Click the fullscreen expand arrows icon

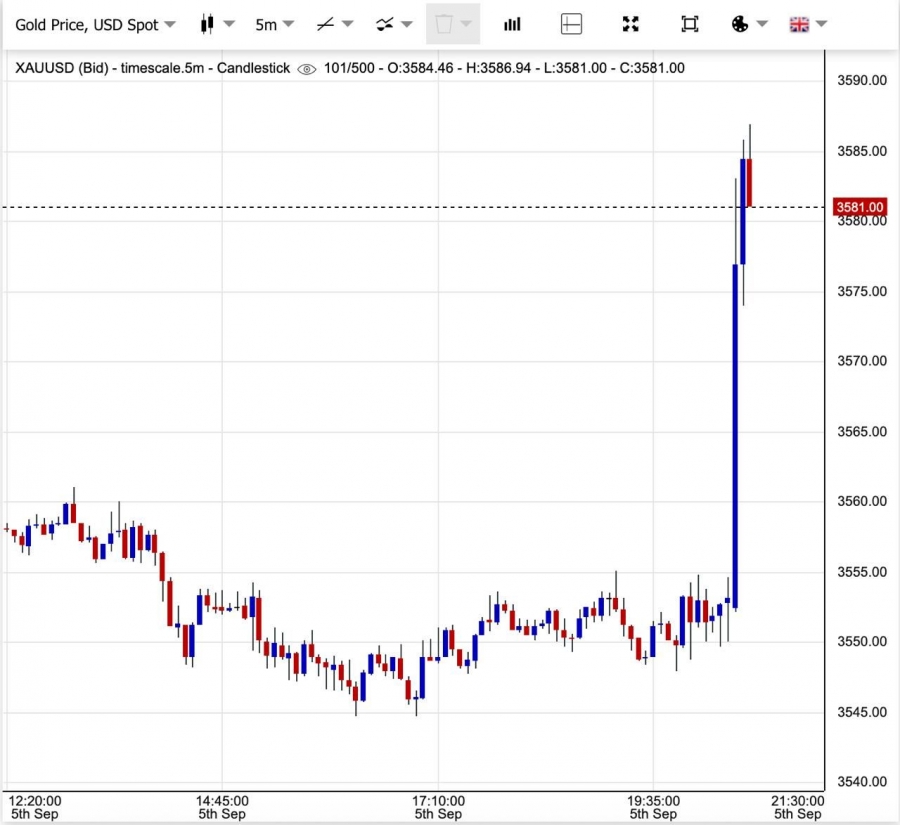tap(631, 24)
